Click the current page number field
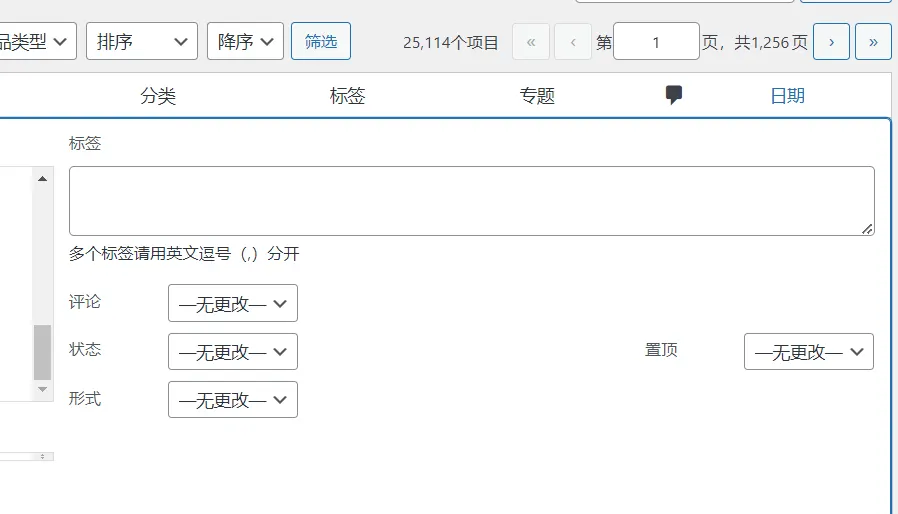Screen dimensions: 898x514 point(656,41)
